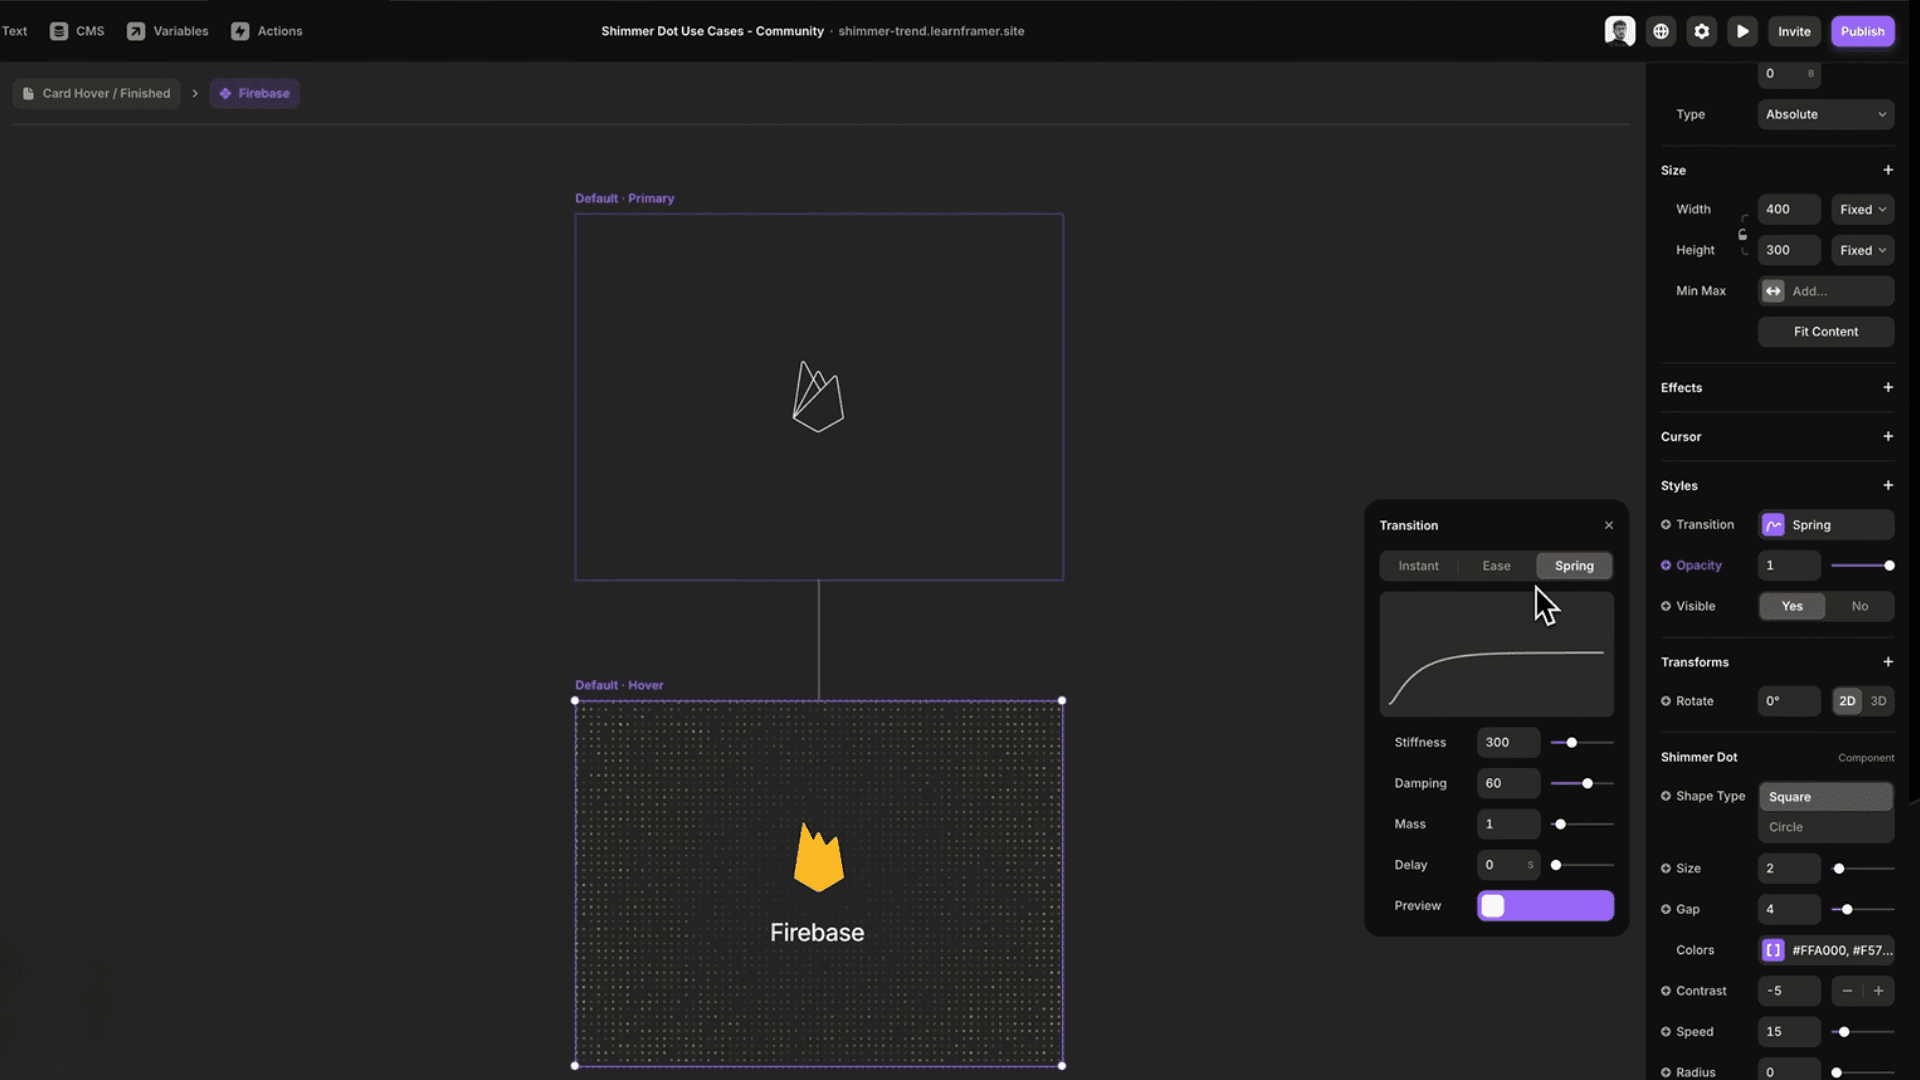The height and width of the screenshot is (1080, 1920).
Task: Click the Variables panel icon
Action: 135,30
